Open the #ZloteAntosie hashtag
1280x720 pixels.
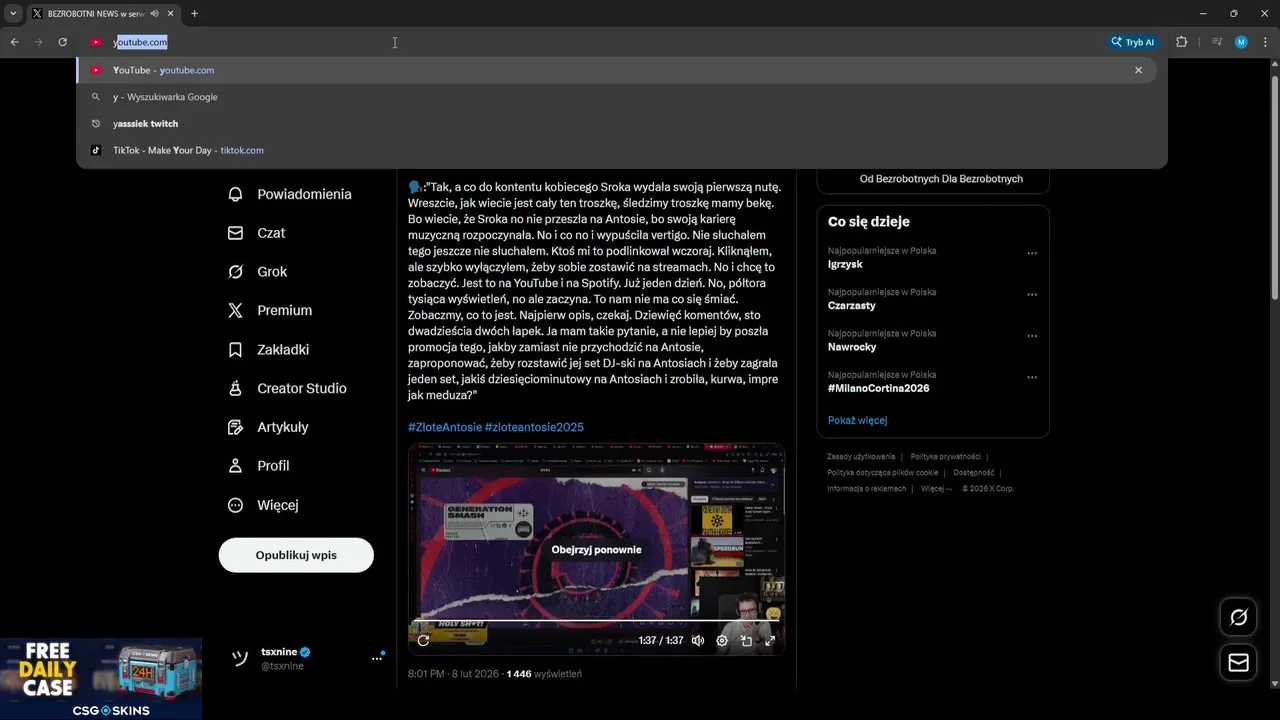click(444, 427)
